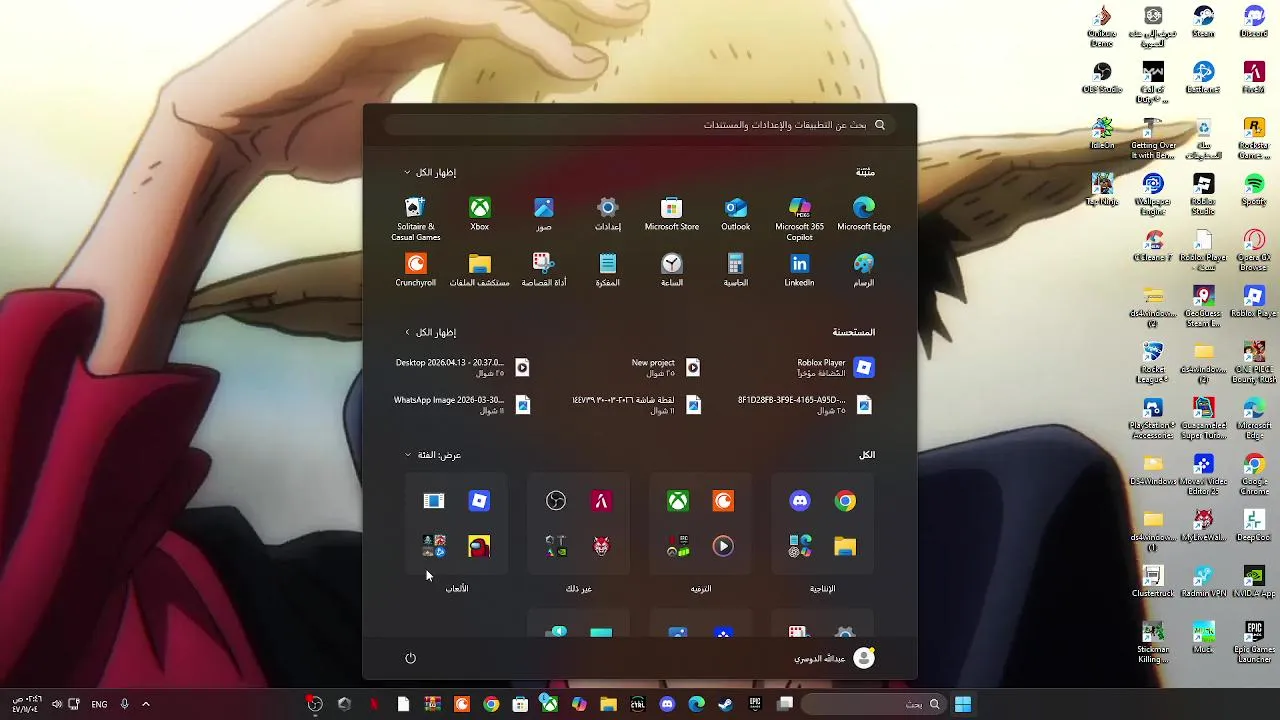Select Wallpaper Engine desktop shortcut
Screen dimensions: 1280x720
coord(1153,194)
